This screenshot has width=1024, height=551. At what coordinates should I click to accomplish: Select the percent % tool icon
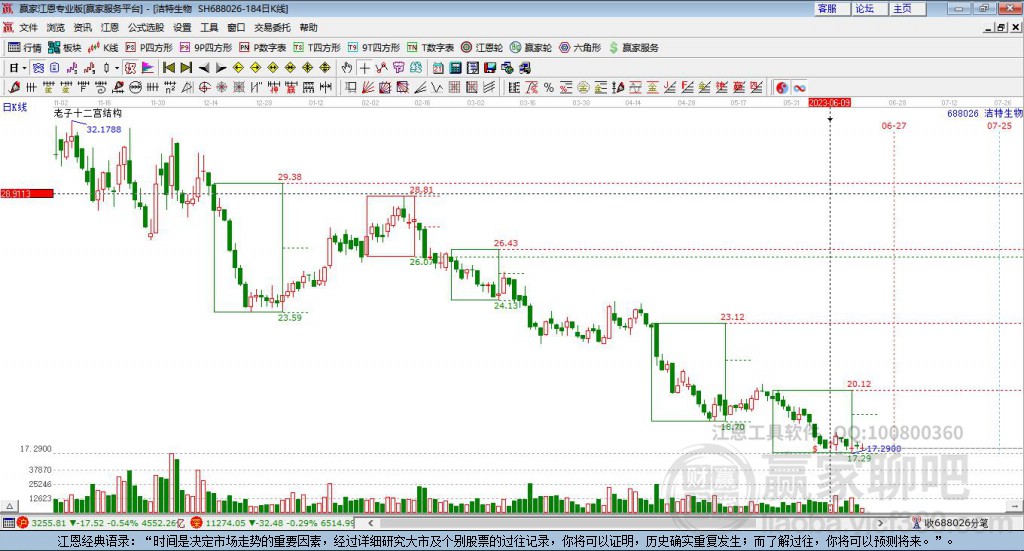pyautogui.click(x=549, y=87)
